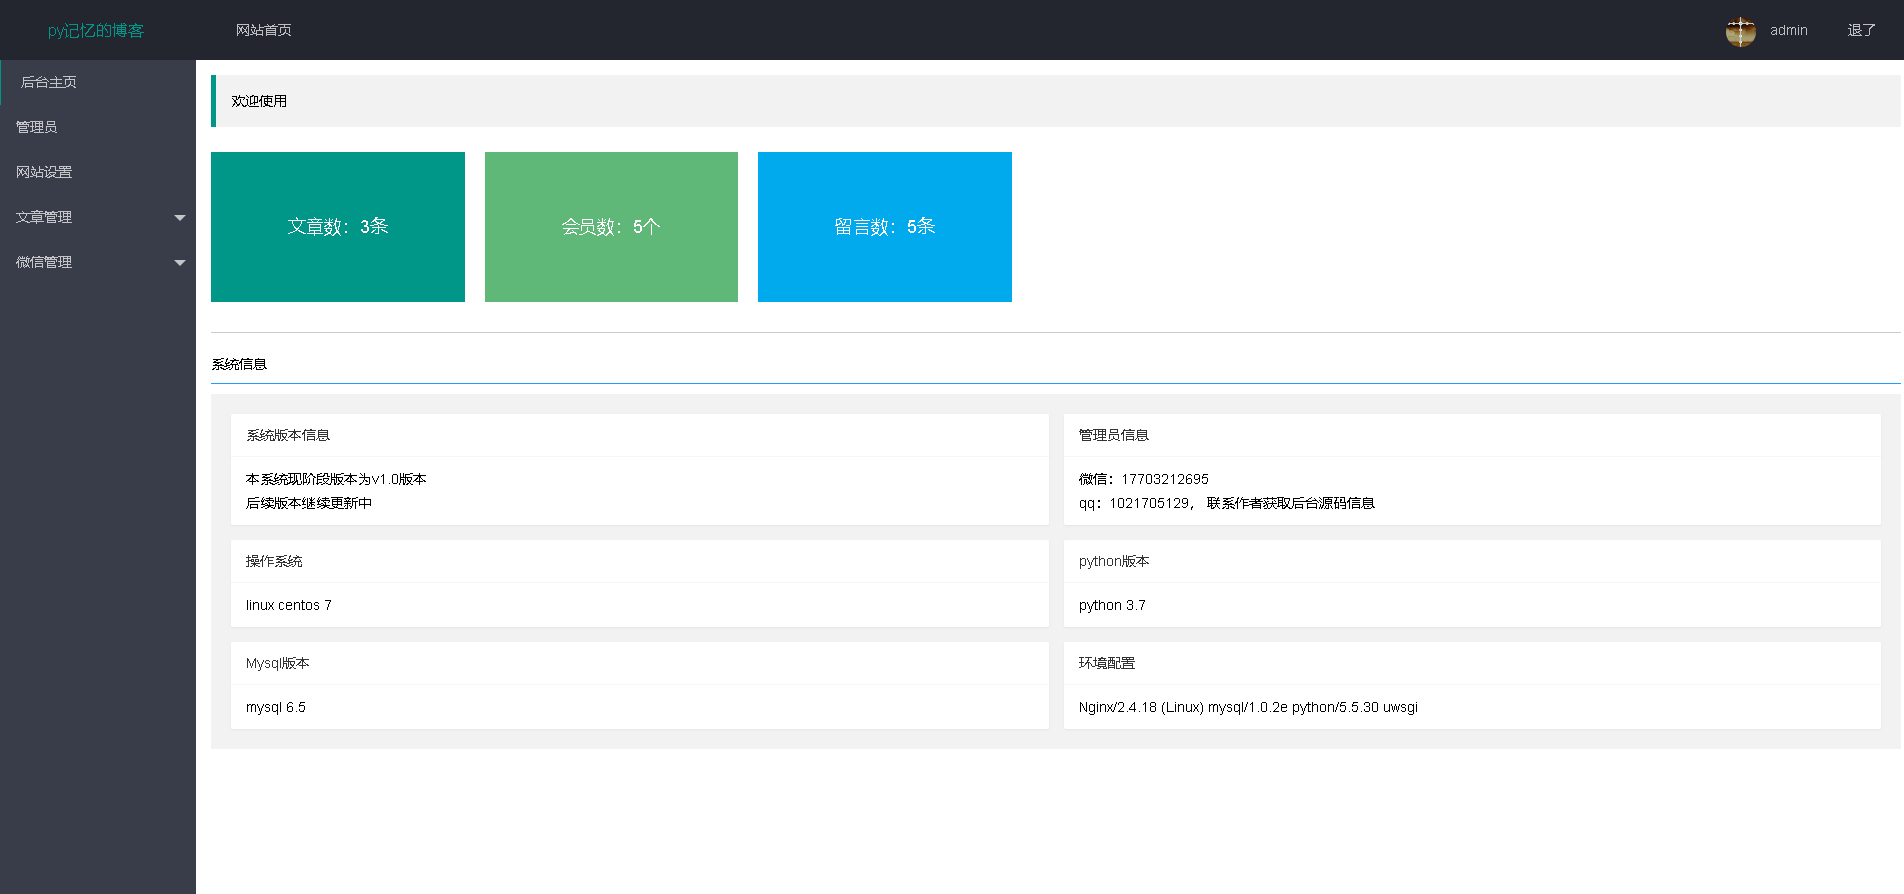Click the python 3.7 value
This screenshot has width=1904, height=894.
(x=1112, y=605)
